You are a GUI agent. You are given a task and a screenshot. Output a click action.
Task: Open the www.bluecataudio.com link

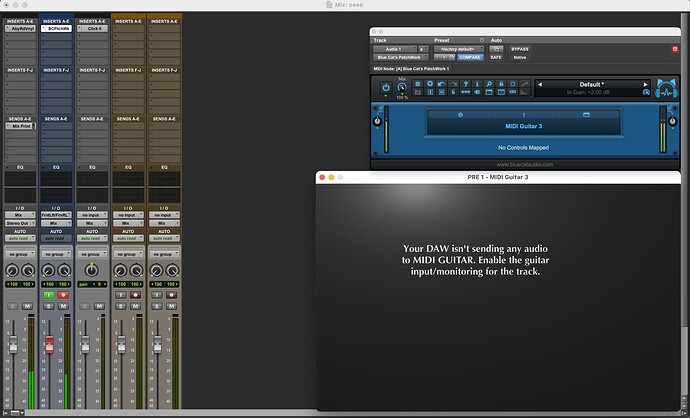tap(525, 164)
